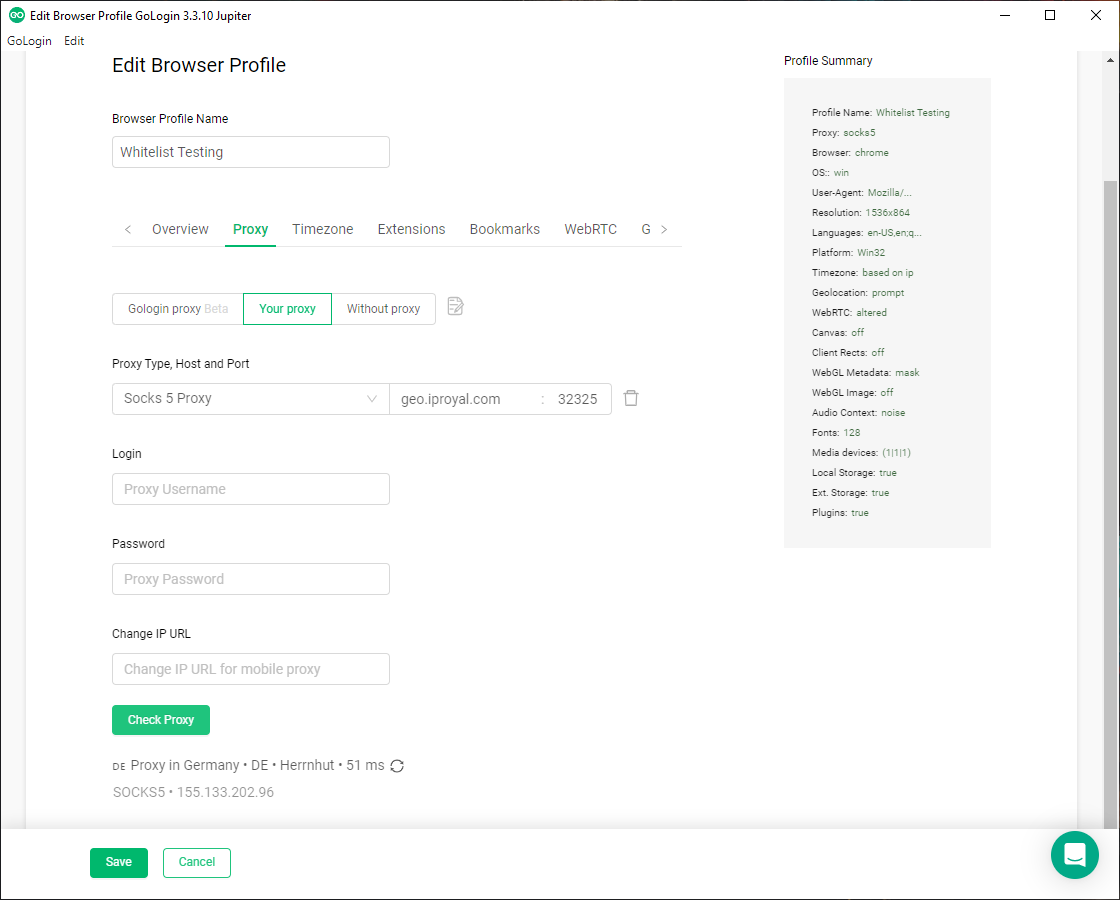The image size is (1120, 900).
Task: Switch to the Bookmarks tab
Action: tap(505, 229)
